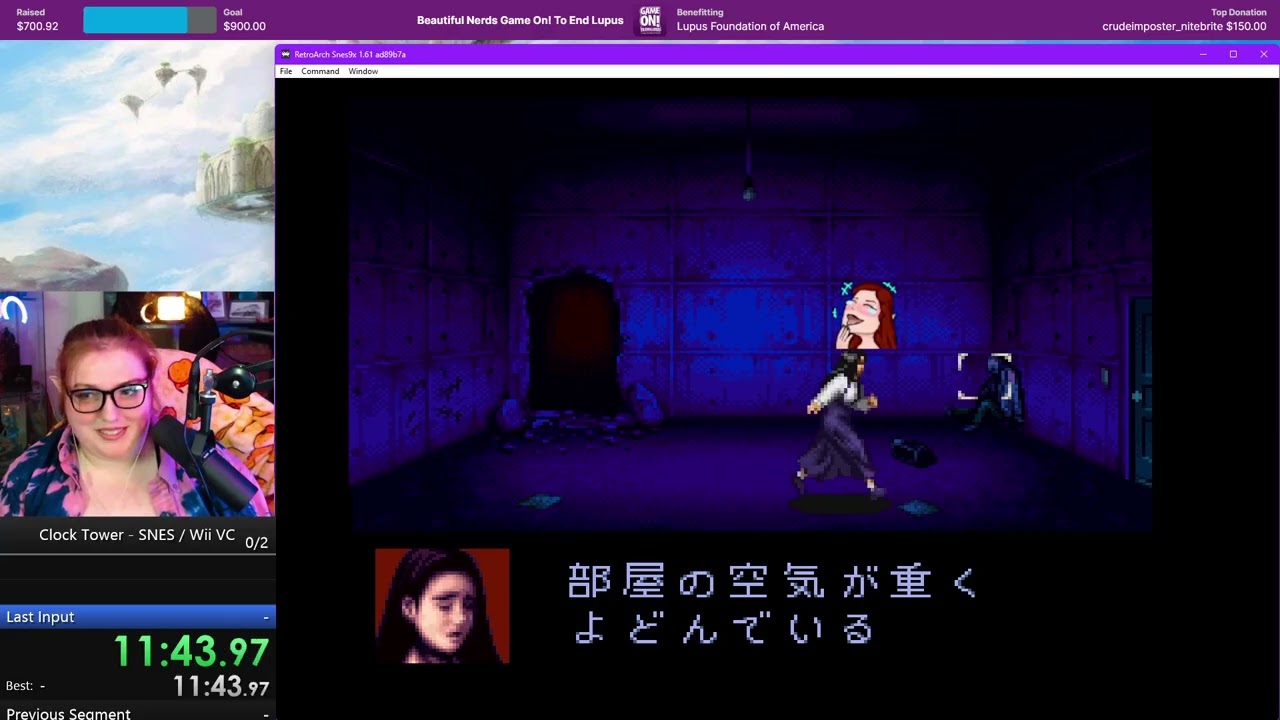Click the Clock Tower - SNES / Wii VC title
1280x720 pixels.
(x=137, y=535)
